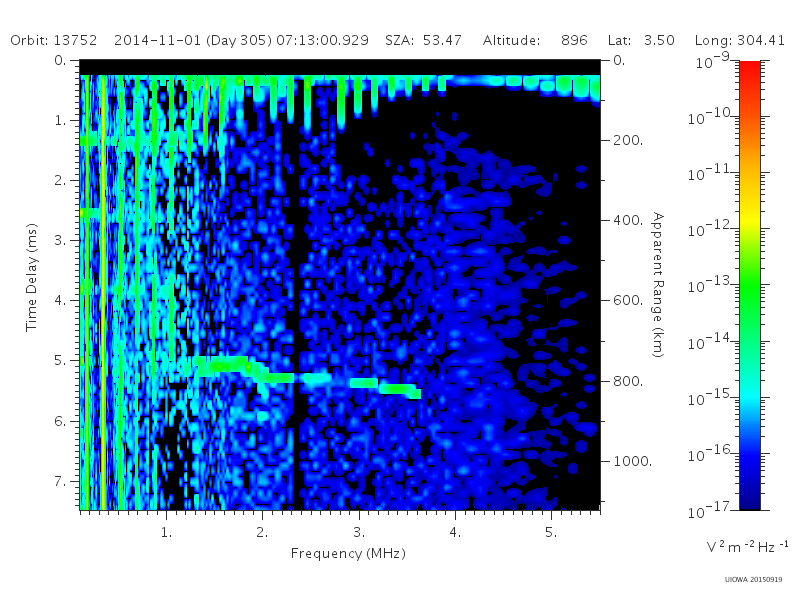Screen dimensions: 800x600
Task: Click the '1.' tick label on time delay axis
Action: (60, 120)
